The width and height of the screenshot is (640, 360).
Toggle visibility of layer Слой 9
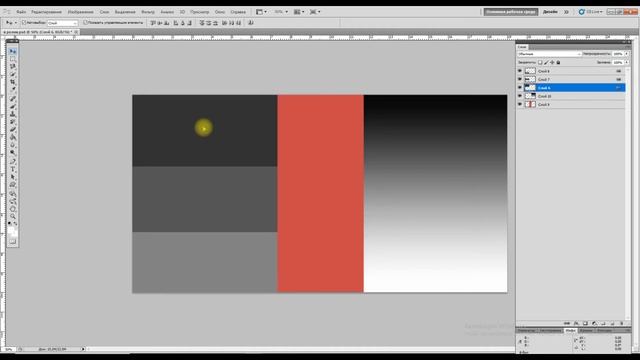pyautogui.click(x=520, y=104)
